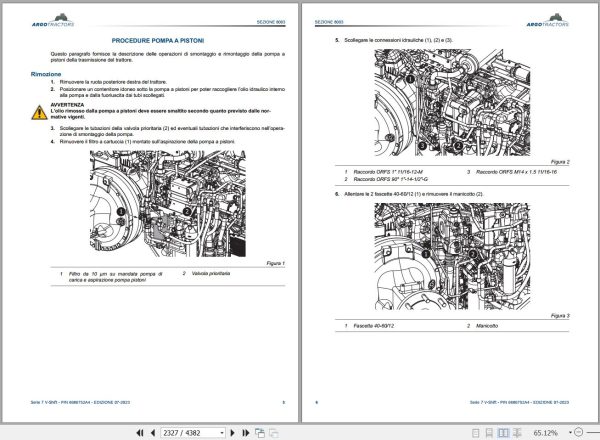Viewport: 600px width, 440px height.
Task: Click the zoom slider track
Action: [592, 432]
